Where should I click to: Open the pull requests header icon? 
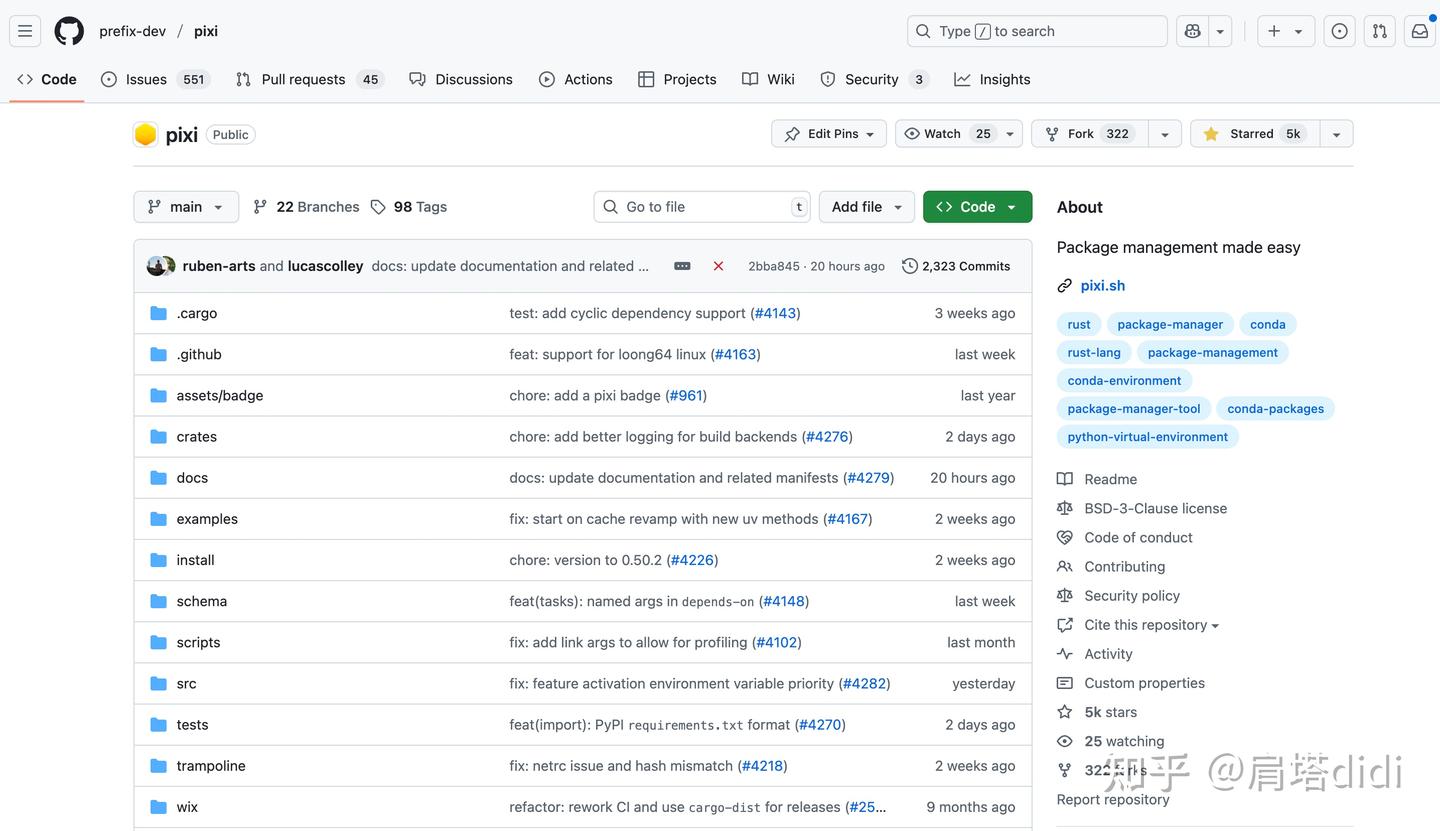[x=1379, y=31]
